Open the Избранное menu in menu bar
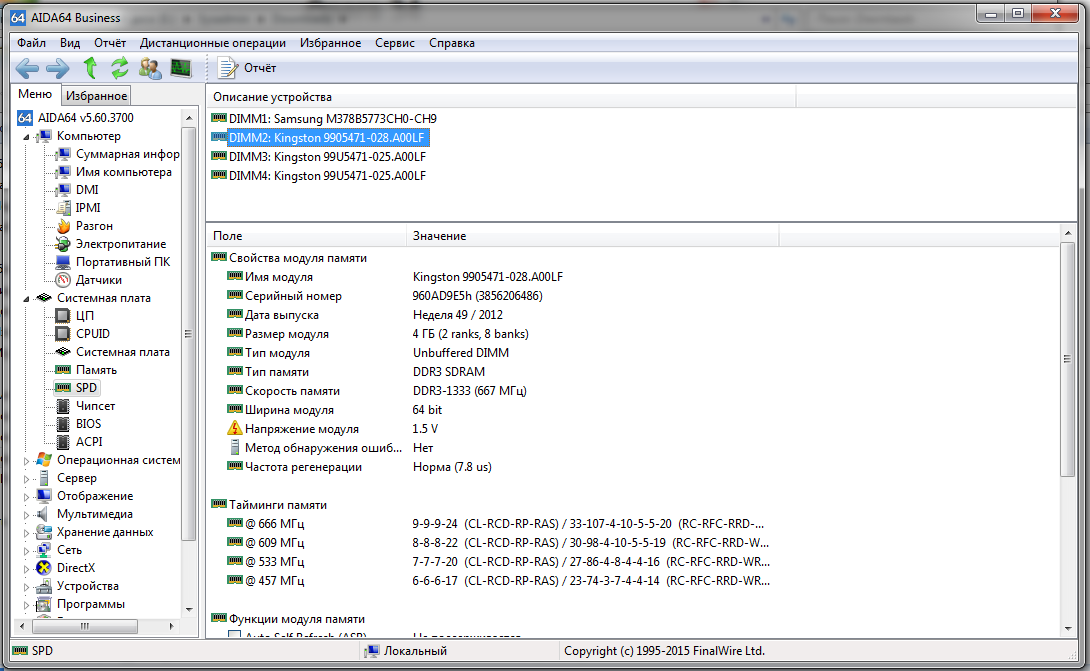 (330, 43)
